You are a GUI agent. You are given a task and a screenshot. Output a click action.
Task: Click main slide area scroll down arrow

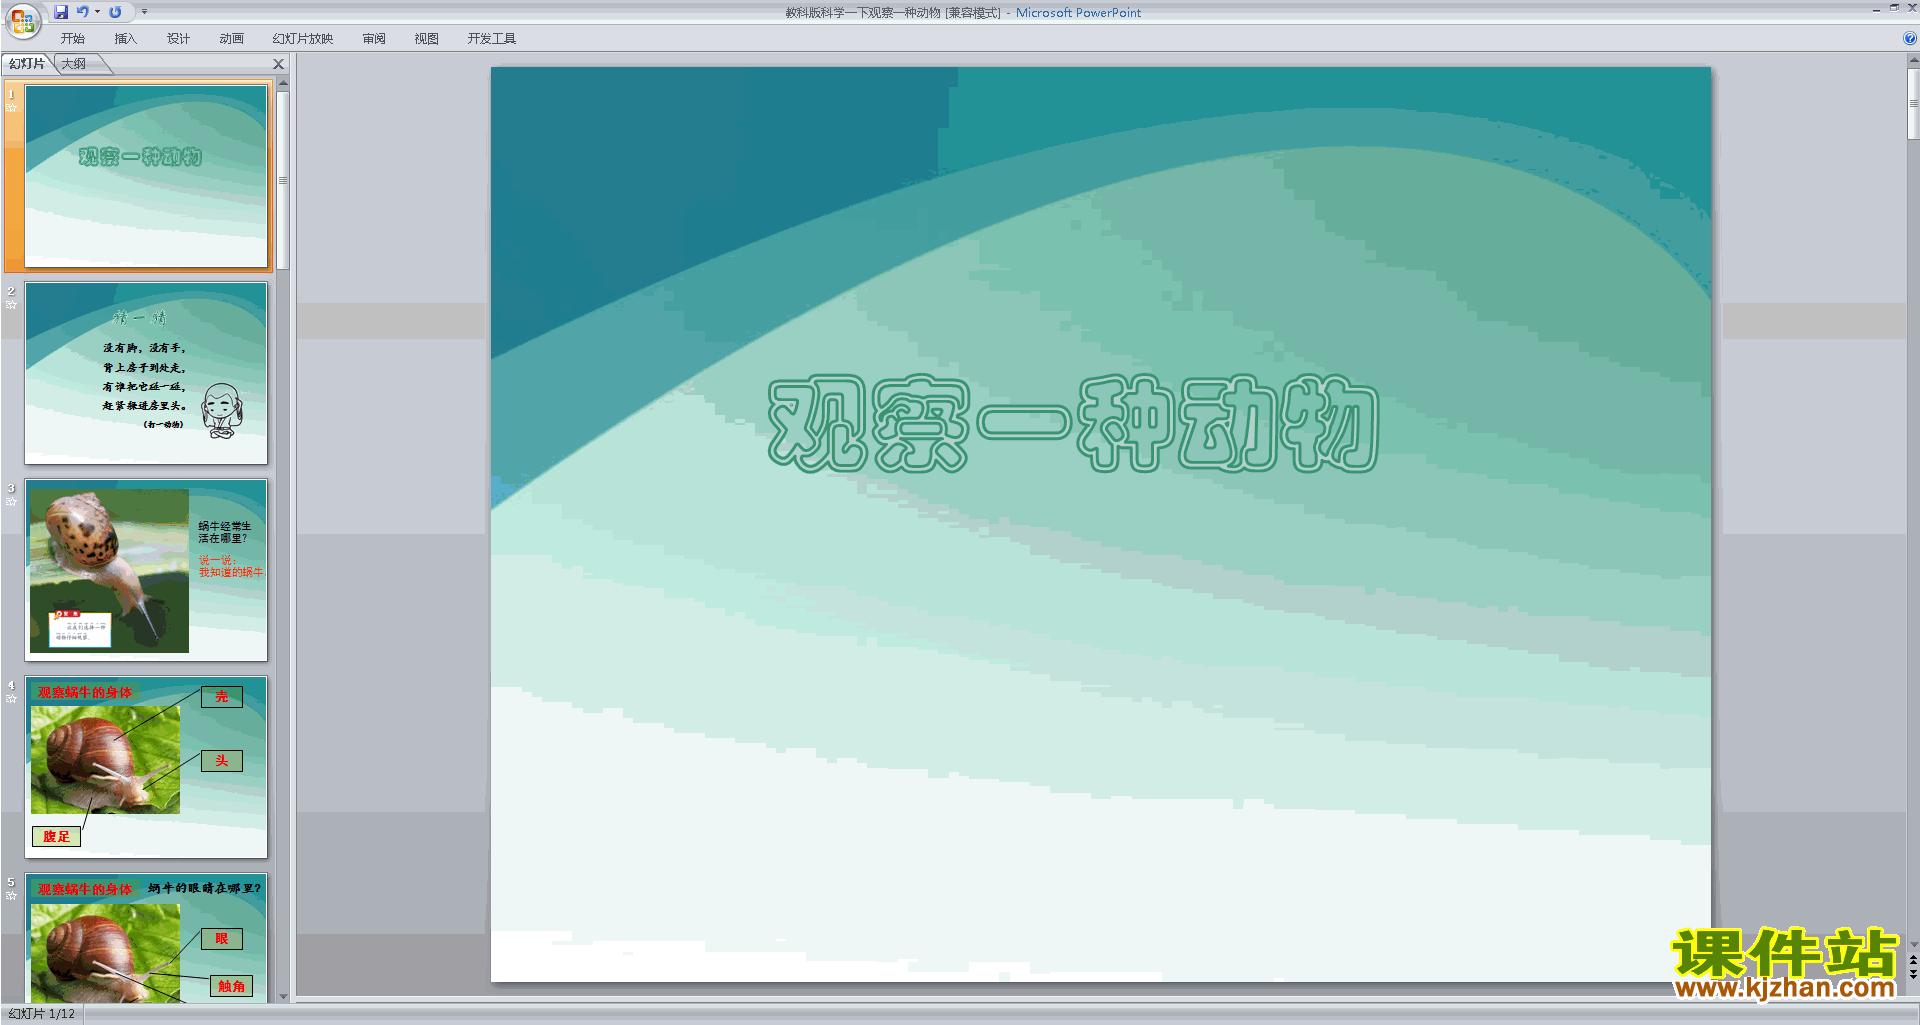pyautogui.click(x=1913, y=944)
